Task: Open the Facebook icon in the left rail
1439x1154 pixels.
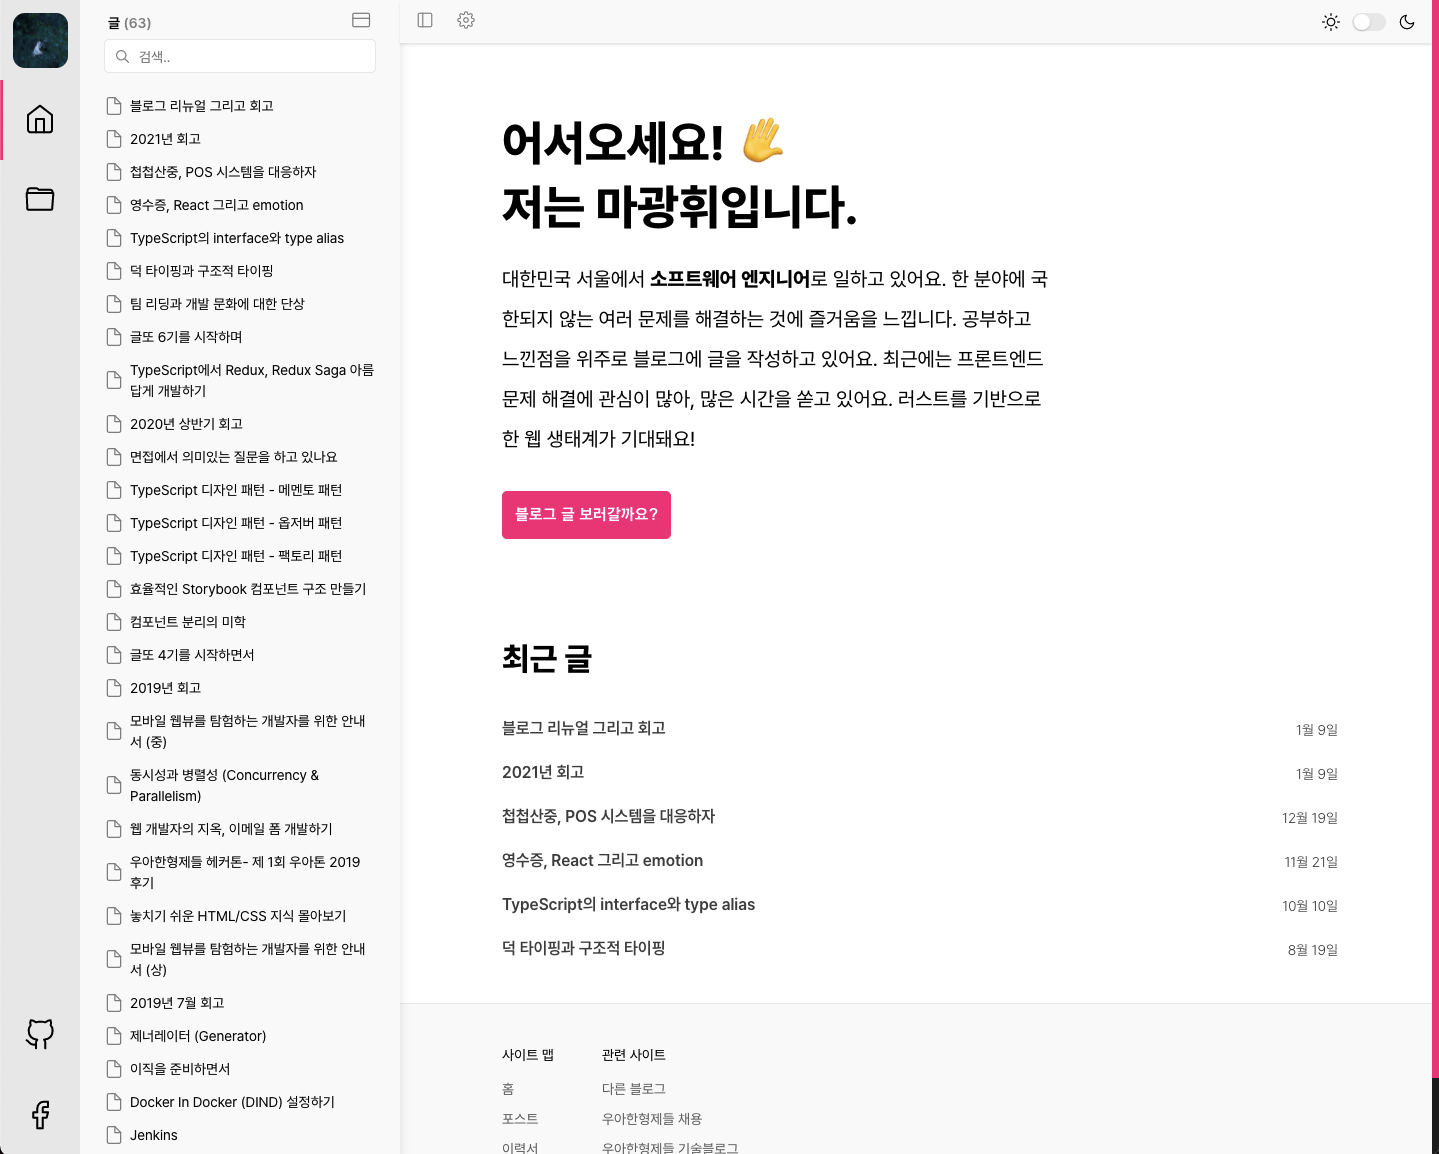Action: [40, 1114]
